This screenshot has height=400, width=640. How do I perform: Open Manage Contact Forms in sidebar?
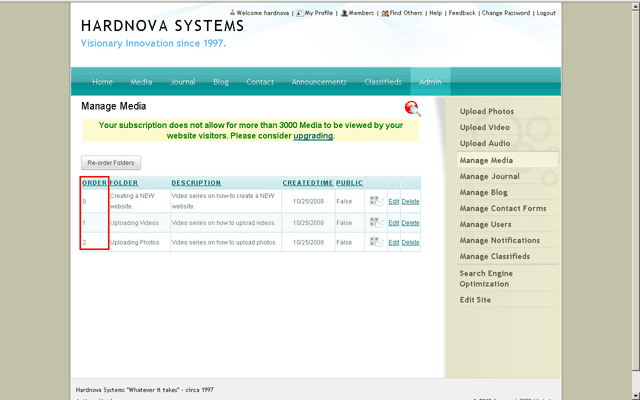pyautogui.click(x=503, y=208)
